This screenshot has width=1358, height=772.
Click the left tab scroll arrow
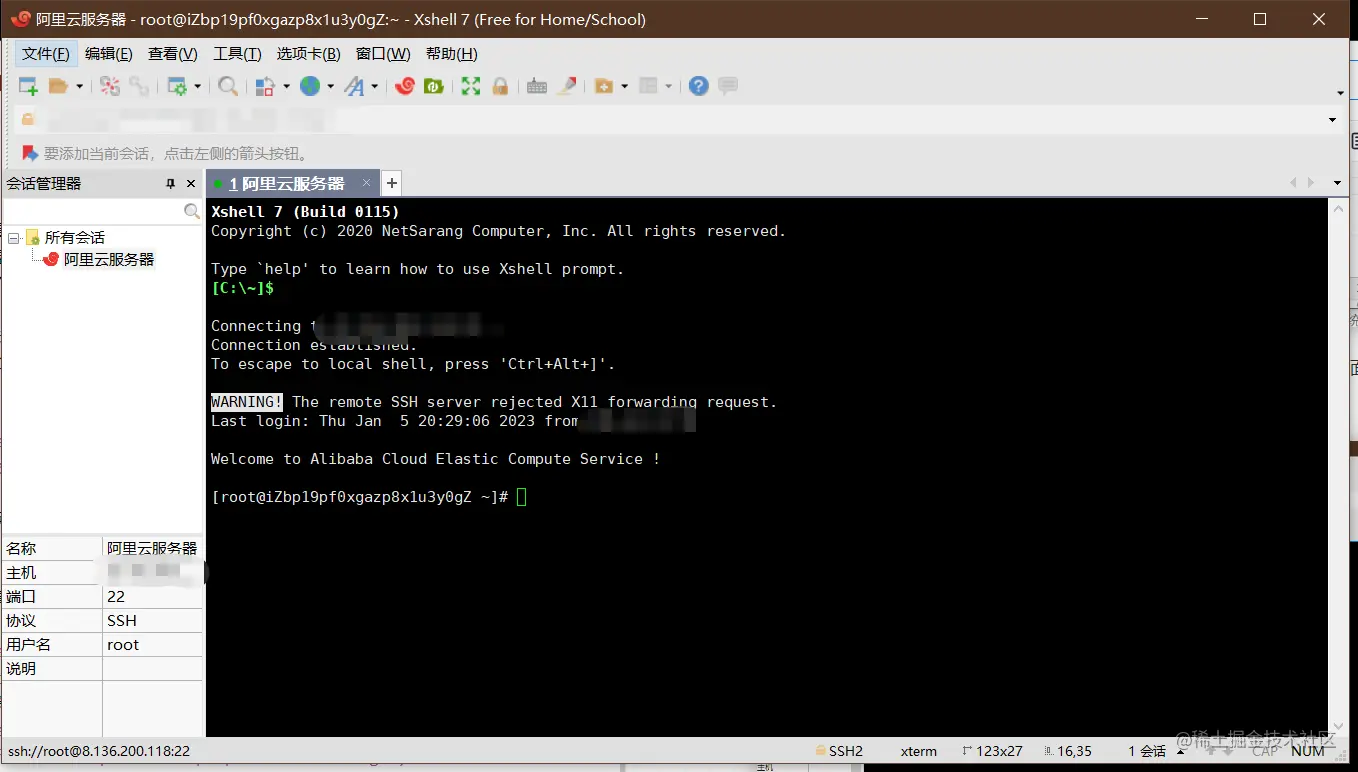pos(1294,183)
